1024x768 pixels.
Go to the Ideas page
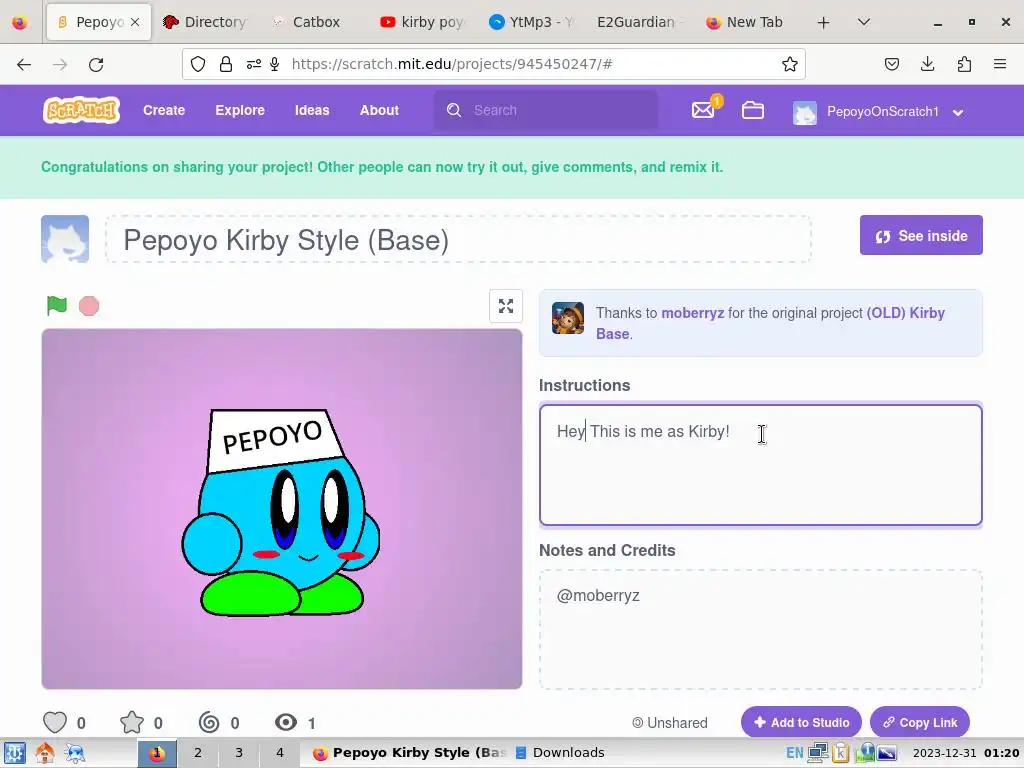[x=312, y=110]
